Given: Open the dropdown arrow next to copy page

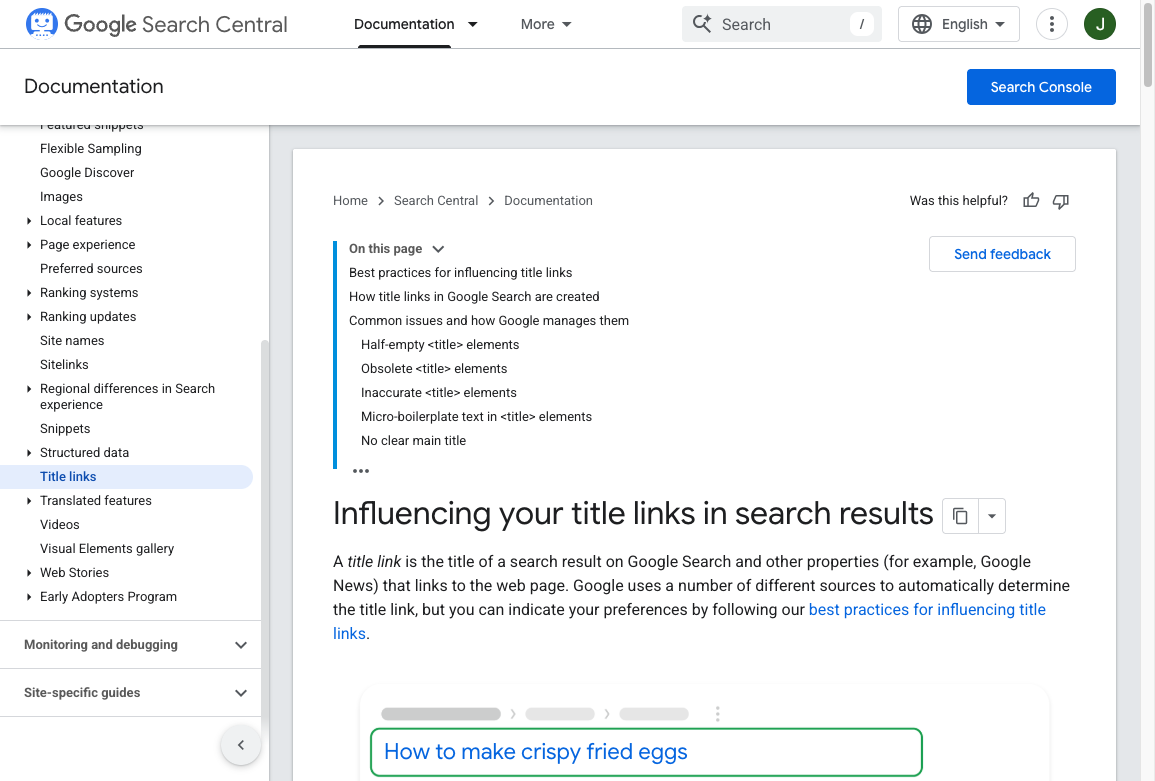Looking at the screenshot, I should tap(991, 516).
